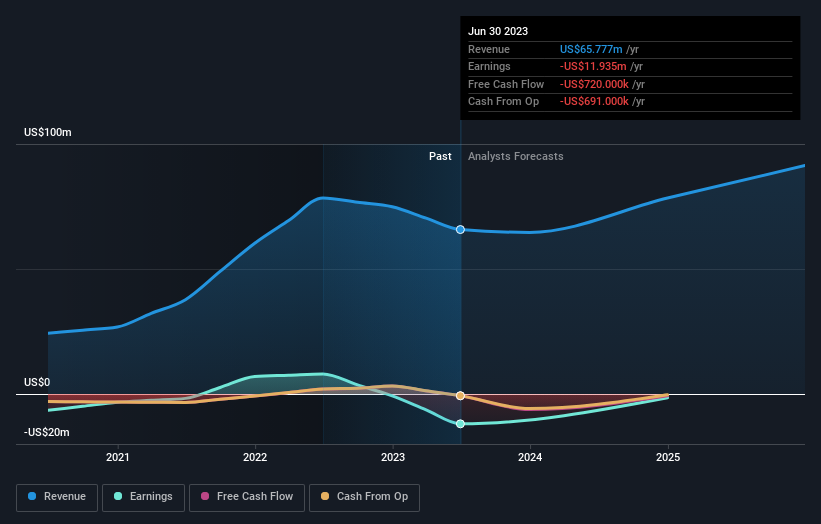Click the pink Free Cash Flow legend dot
This screenshot has width=821, height=524.
coord(205,496)
